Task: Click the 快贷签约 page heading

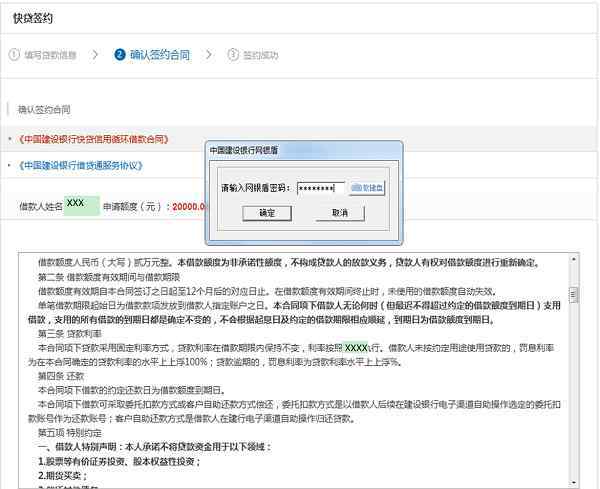Action: (33, 18)
